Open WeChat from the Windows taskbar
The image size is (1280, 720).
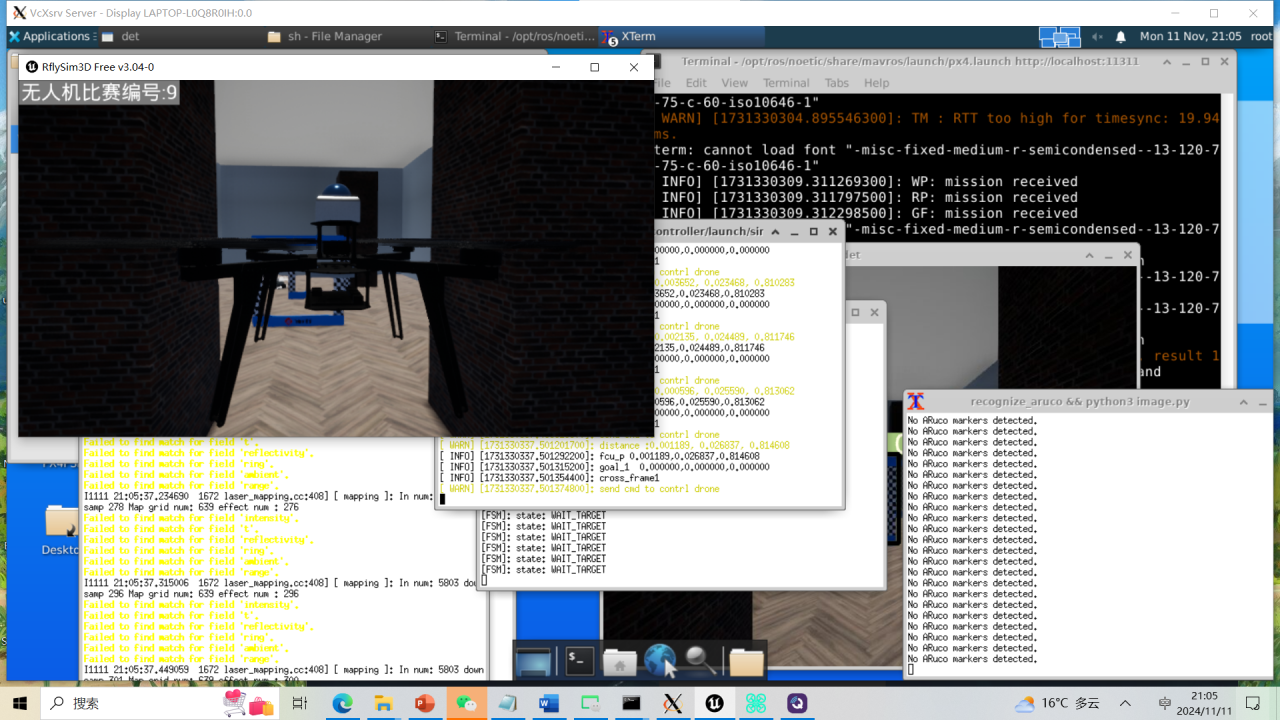[467, 703]
